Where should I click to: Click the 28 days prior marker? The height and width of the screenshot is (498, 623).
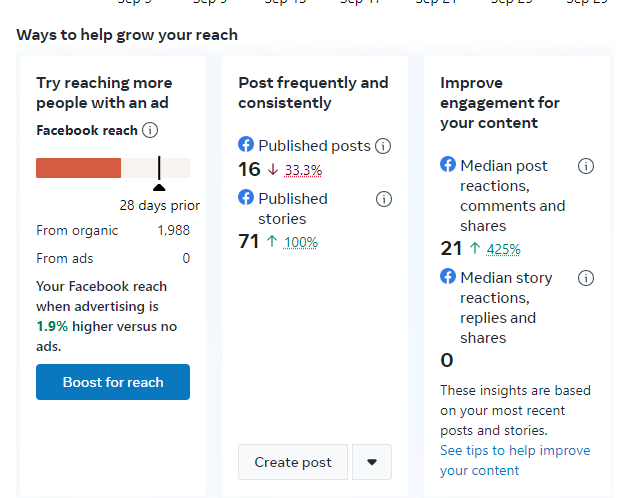[158, 187]
